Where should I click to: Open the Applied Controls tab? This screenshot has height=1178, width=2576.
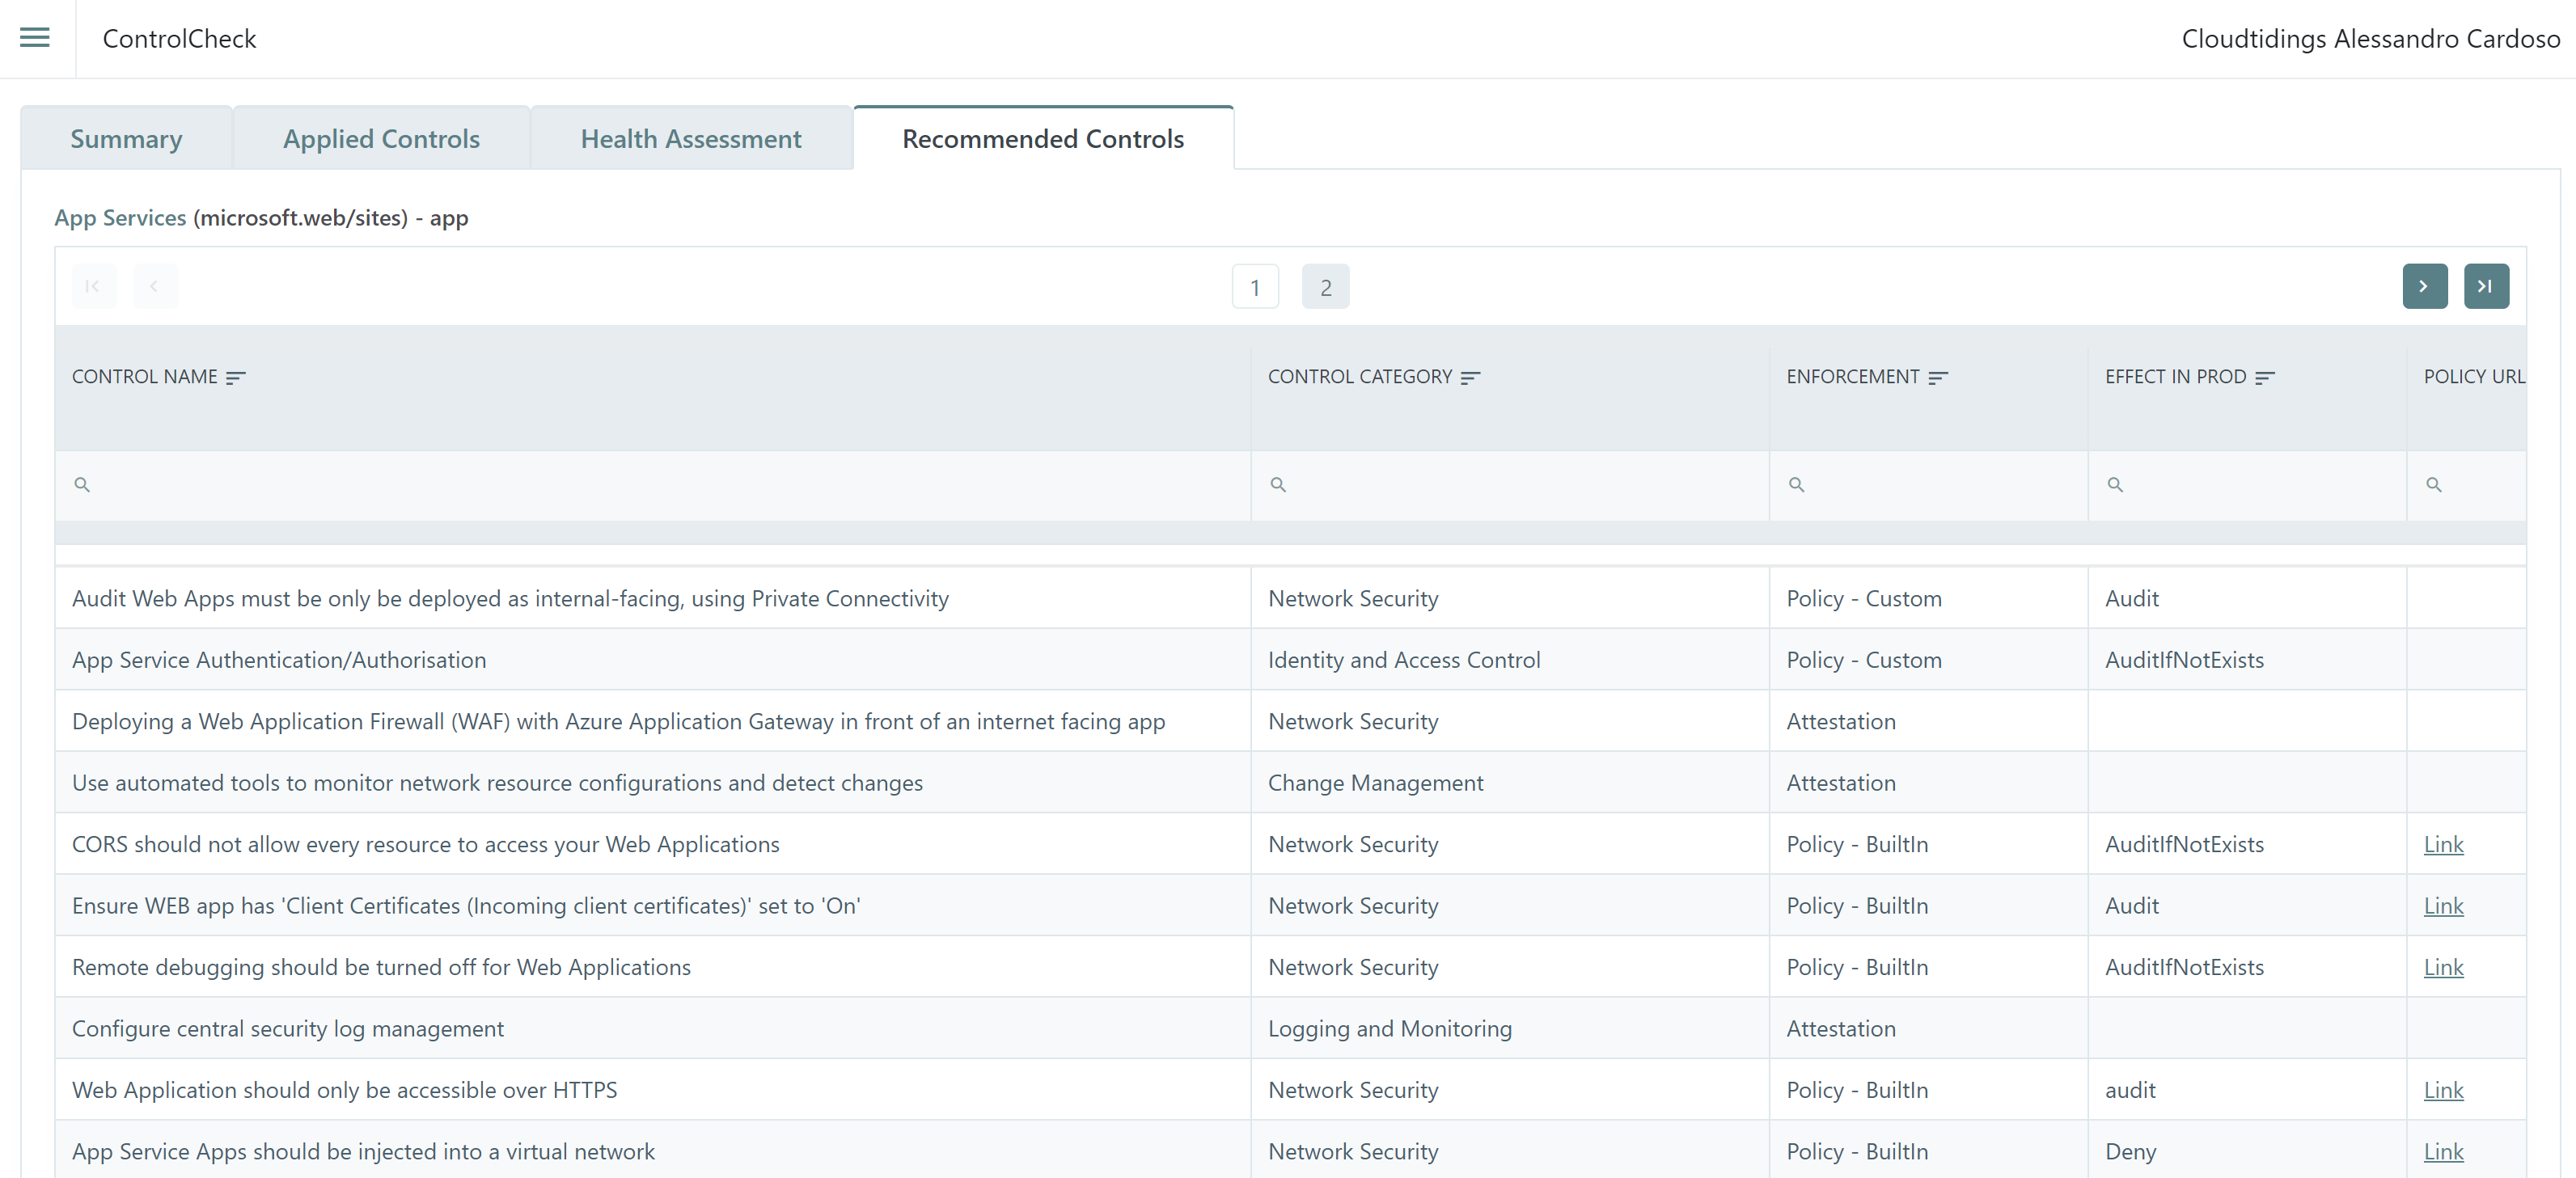(381, 139)
